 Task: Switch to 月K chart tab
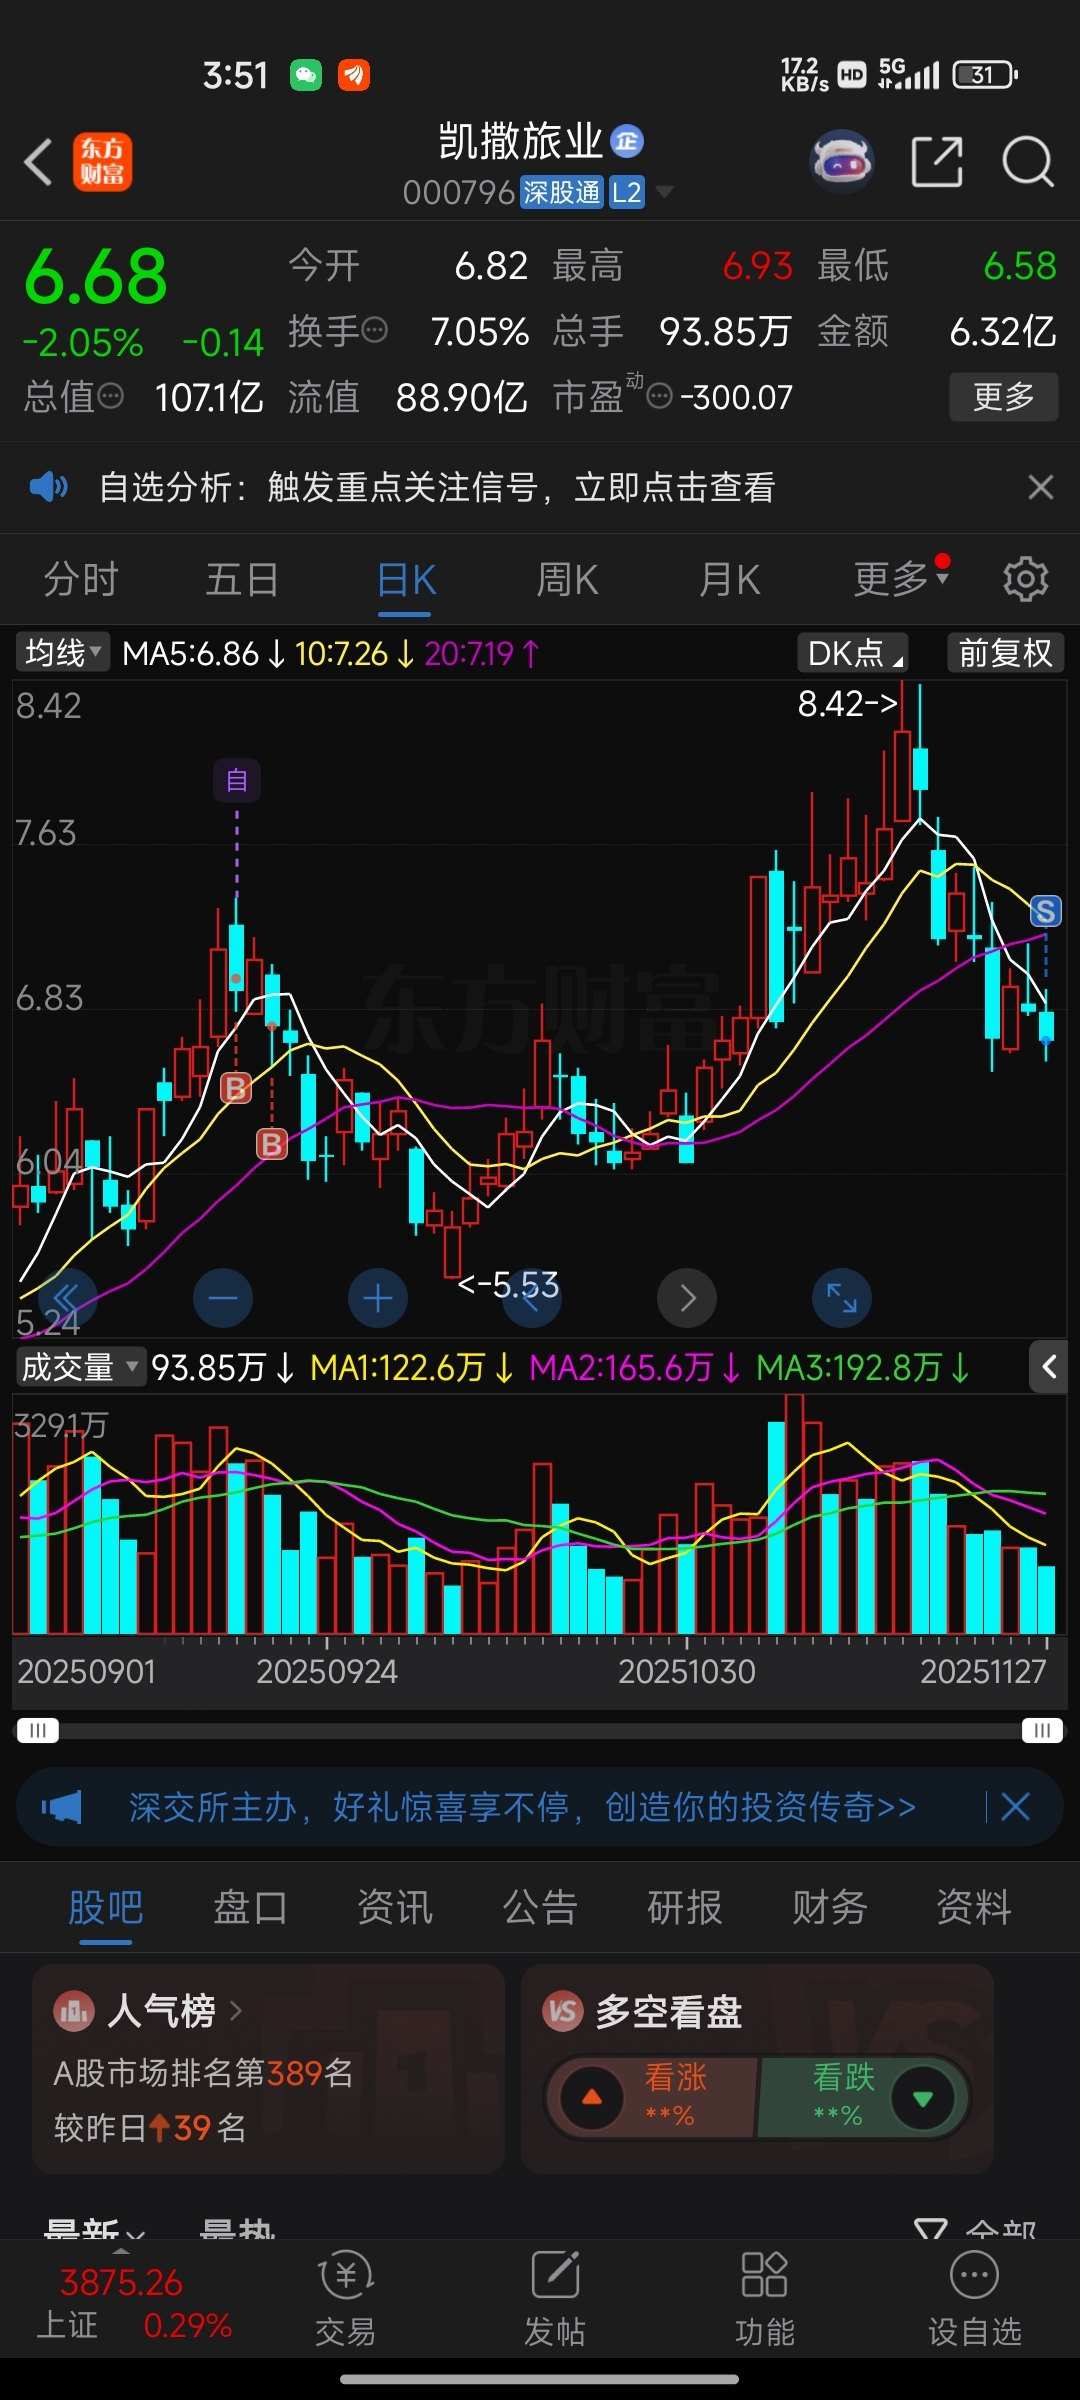[729, 579]
